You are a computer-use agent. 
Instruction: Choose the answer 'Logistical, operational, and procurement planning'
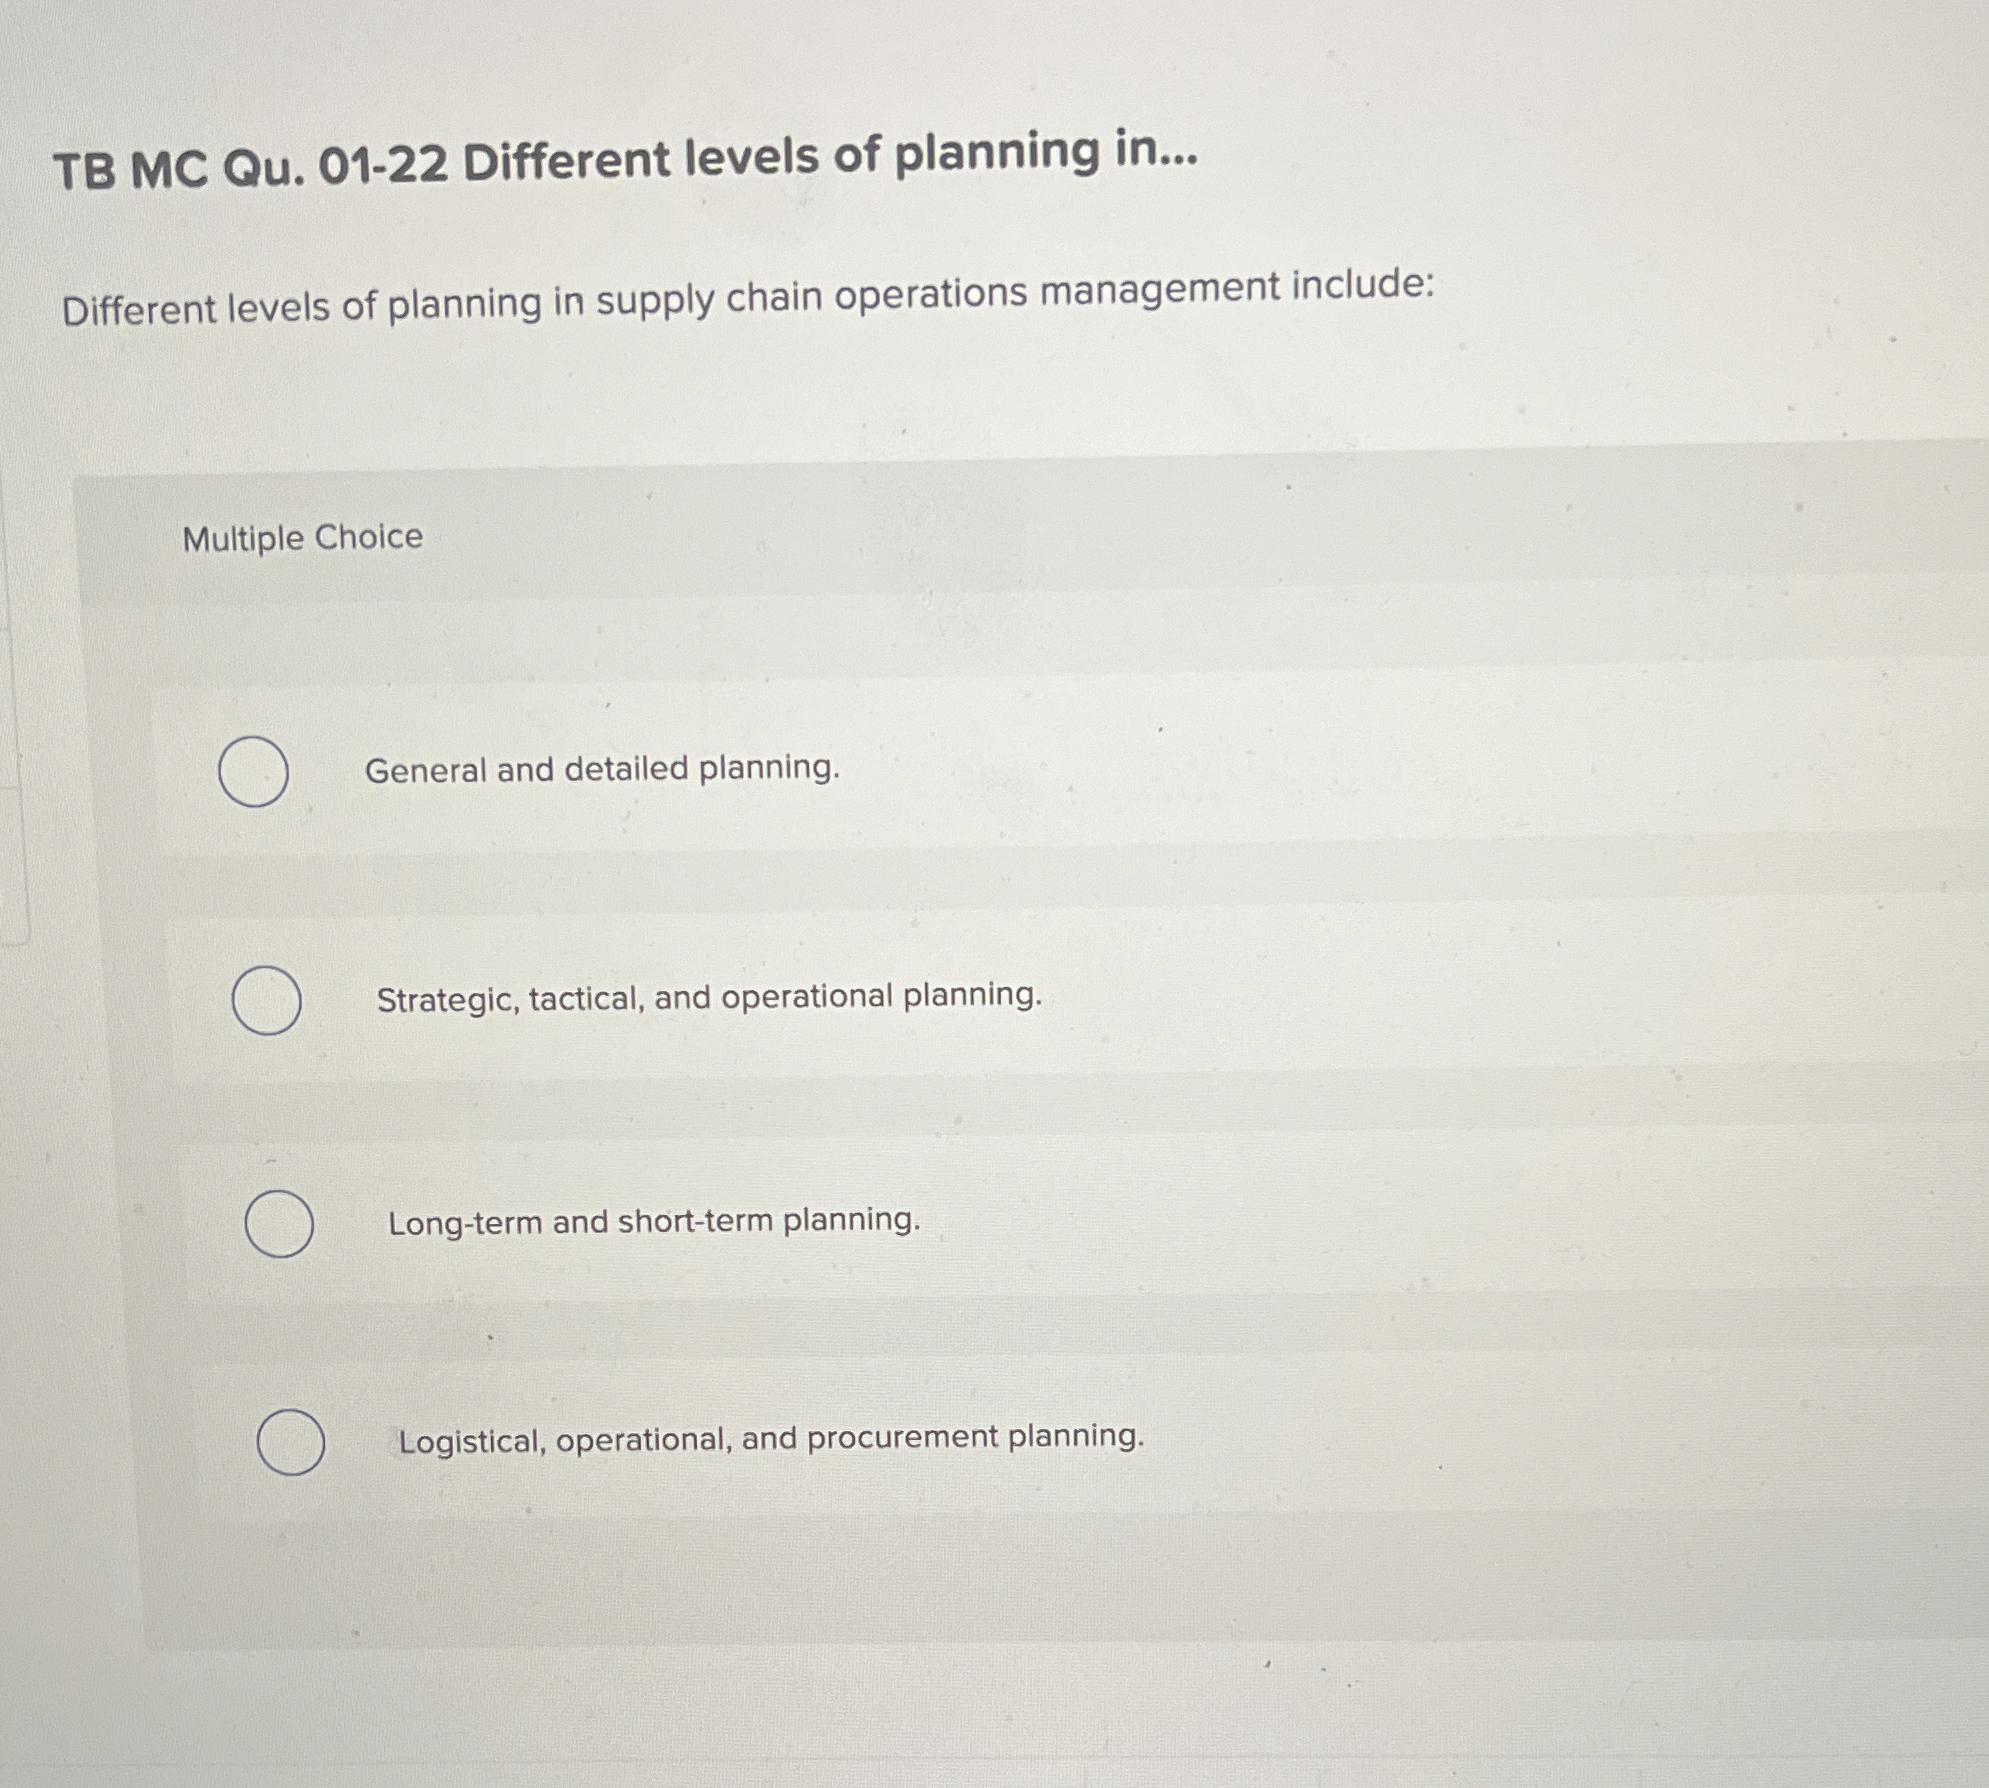(770, 1439)
